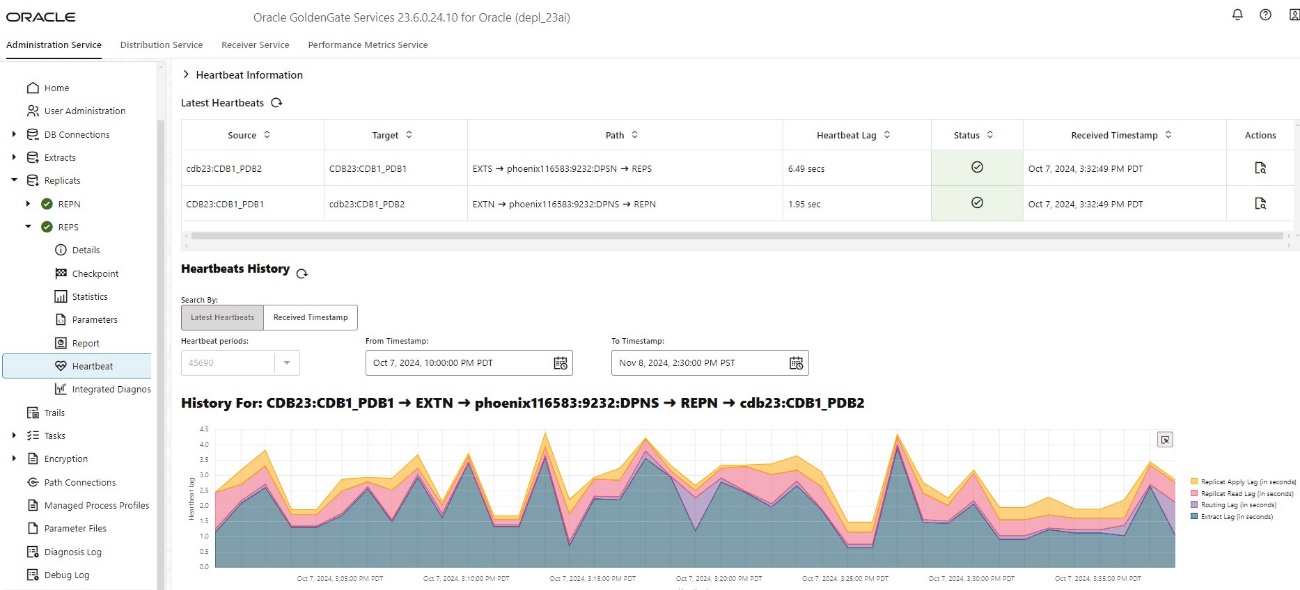Viewport: 1300px width, 590px height.
Task: Switch to the Performance Metrics Service tab
Action: click(x=368, y=45)
